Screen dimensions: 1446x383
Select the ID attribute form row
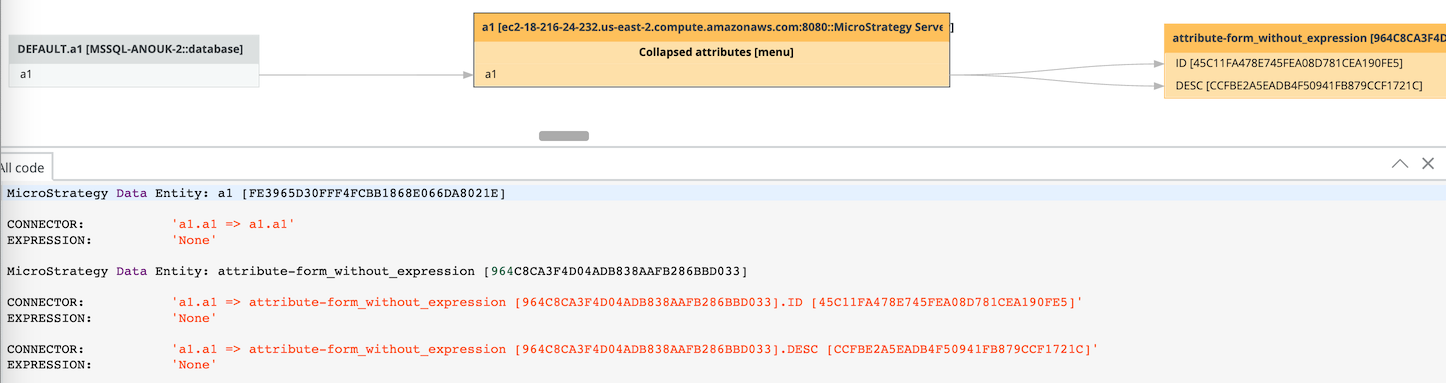[1305, 63]
